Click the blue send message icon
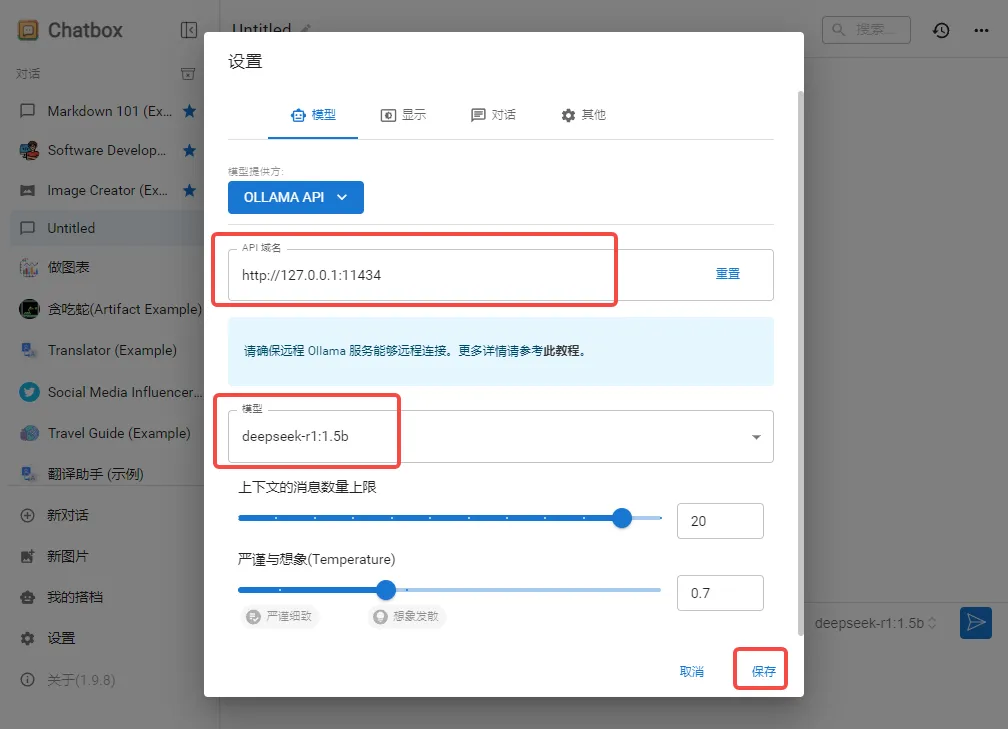Viewport: 1008px width, 729px height. click(975, 622)
